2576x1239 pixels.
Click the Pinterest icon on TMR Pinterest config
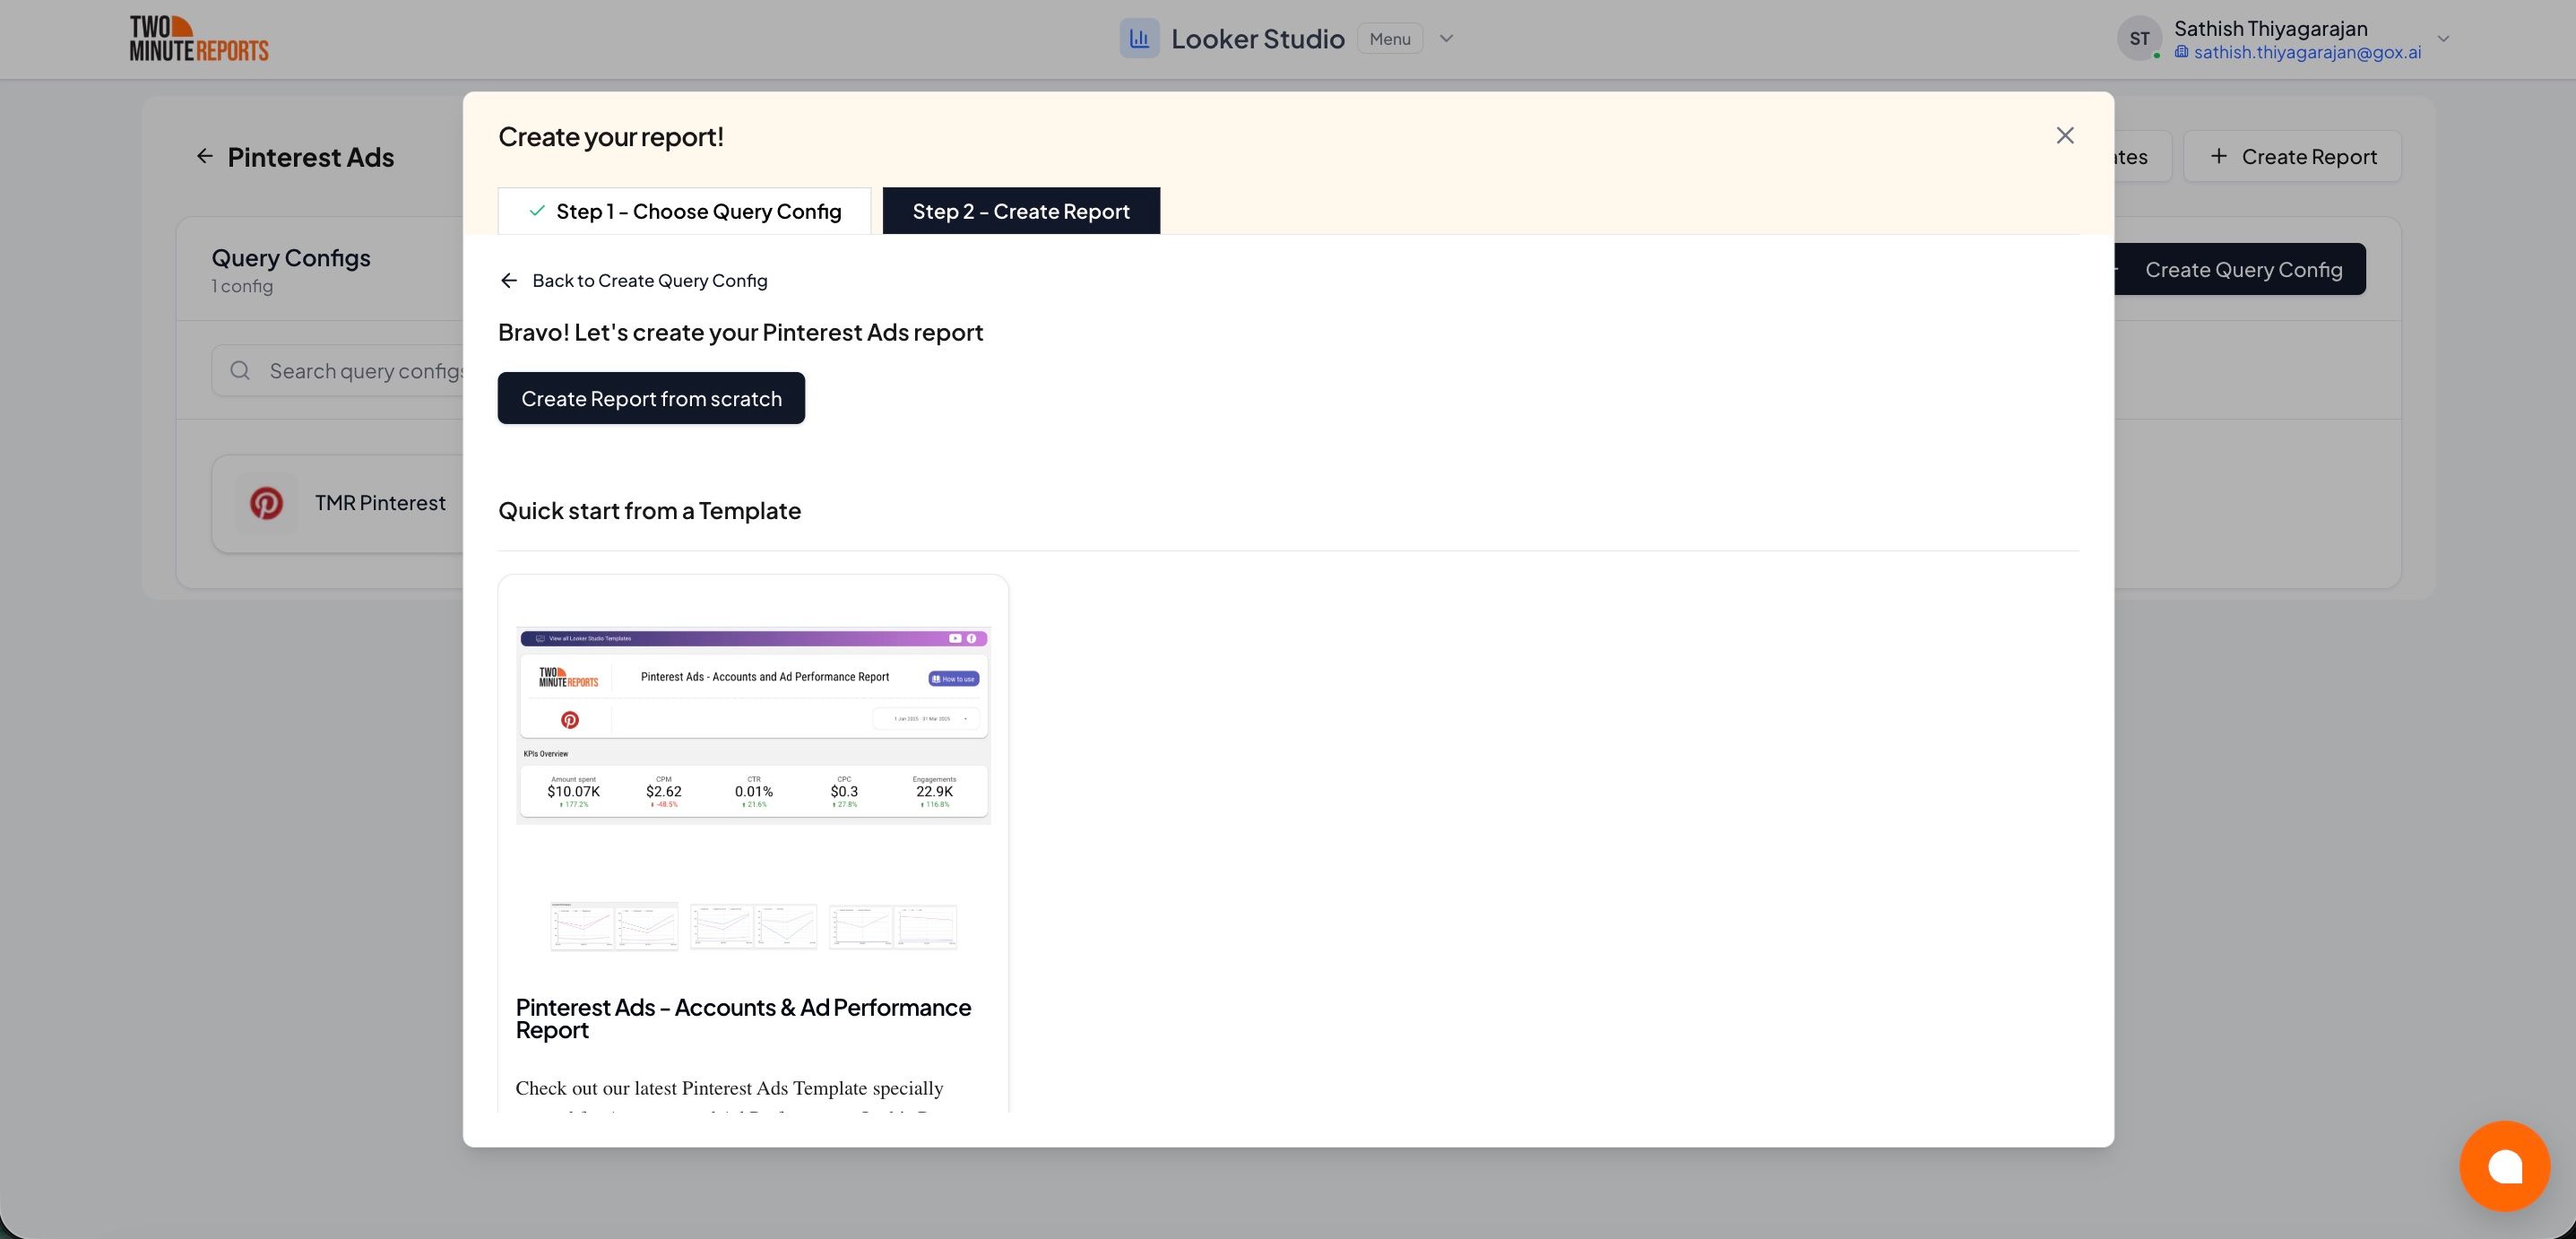265,503
